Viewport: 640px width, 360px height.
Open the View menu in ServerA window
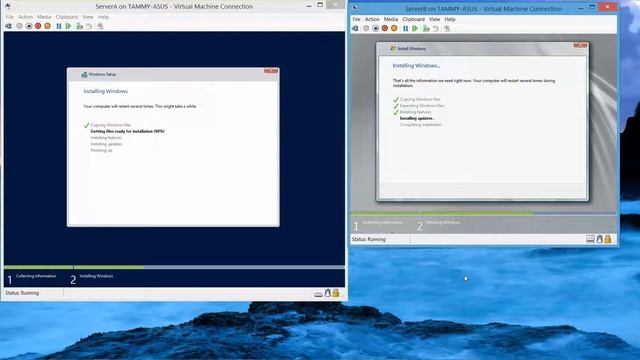tap(88, 17)
